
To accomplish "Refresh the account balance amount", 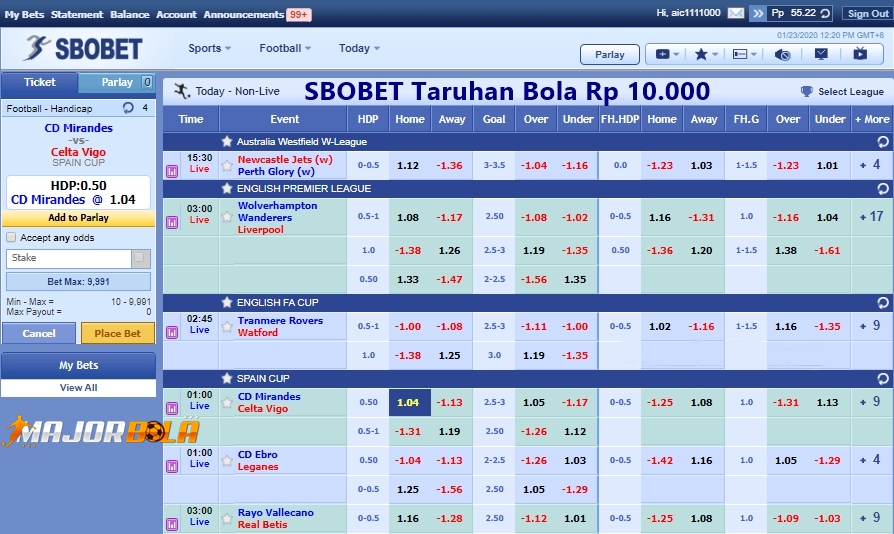I will pyautogui.click(x=829, y=14).
